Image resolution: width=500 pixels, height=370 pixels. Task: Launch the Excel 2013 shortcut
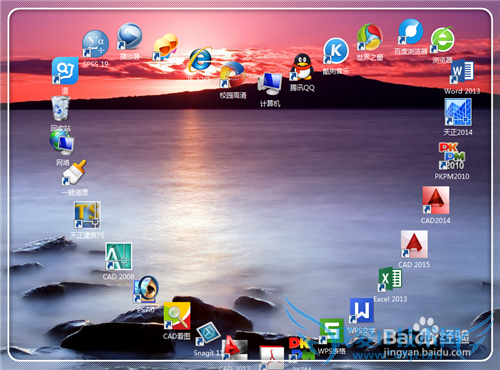[390, 279]
